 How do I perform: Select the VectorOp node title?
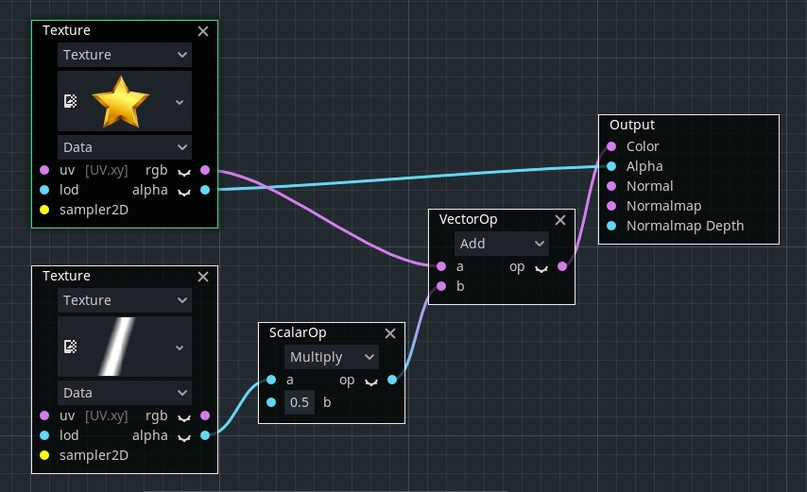click(468, 220)
